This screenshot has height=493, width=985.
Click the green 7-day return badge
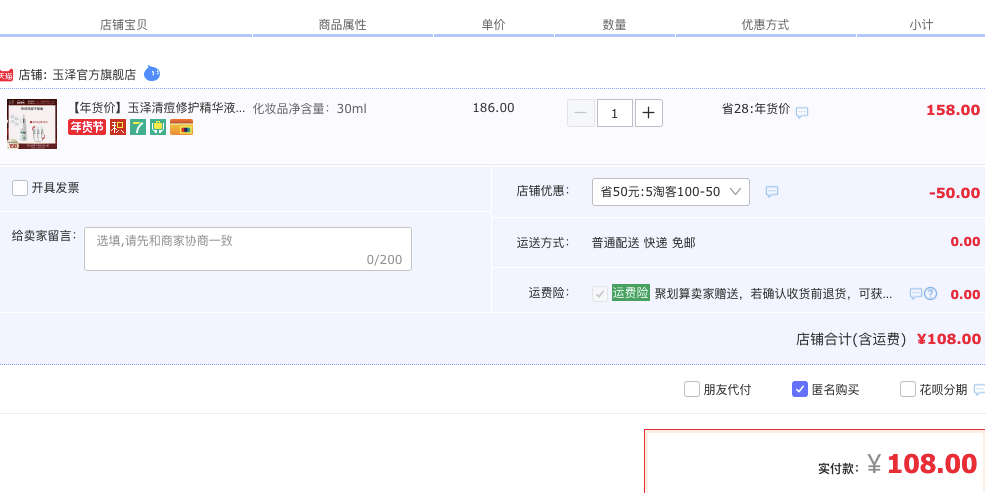[x=138, y=127]
